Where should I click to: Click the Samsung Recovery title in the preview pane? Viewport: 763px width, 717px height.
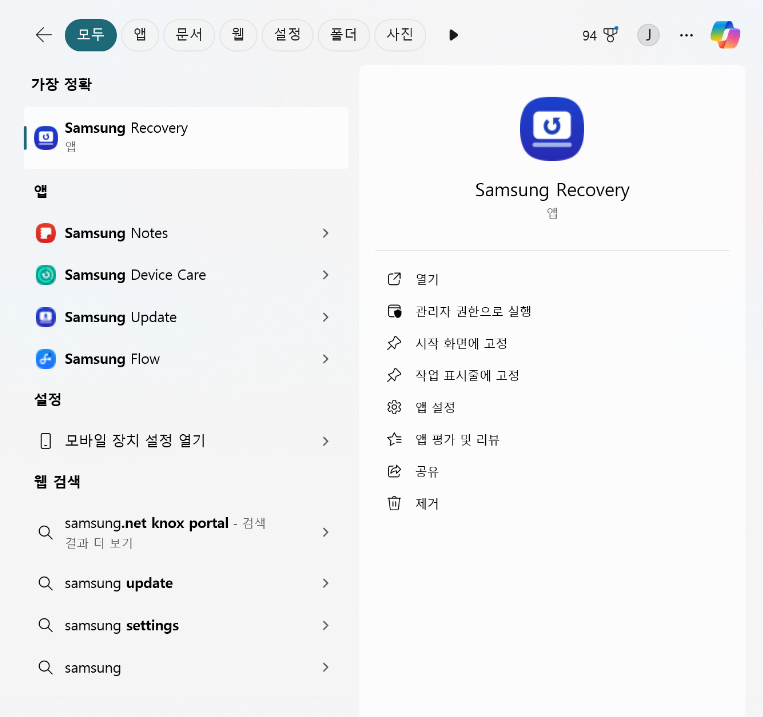(x=552, y=190)
